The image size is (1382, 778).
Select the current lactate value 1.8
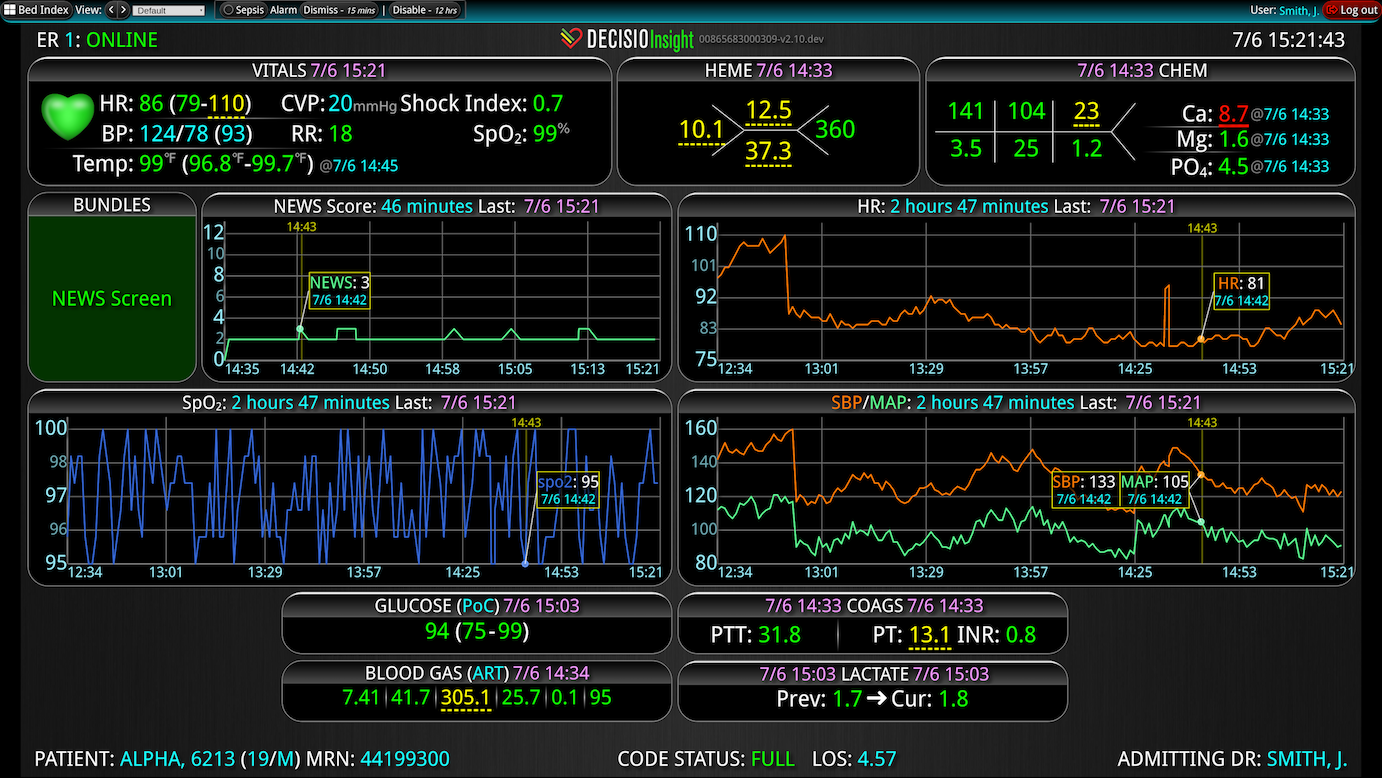pyautogui.click(x=953, y=699)
